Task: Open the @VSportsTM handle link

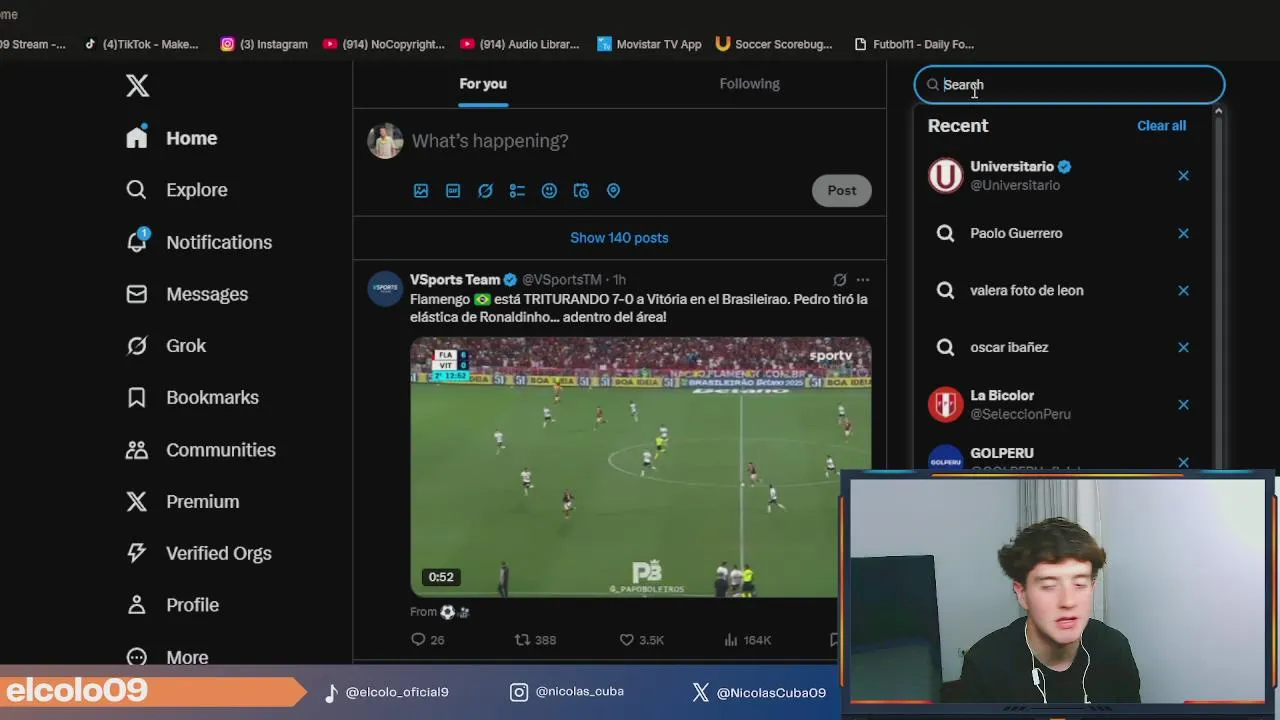Action: [x=562, y=280]
